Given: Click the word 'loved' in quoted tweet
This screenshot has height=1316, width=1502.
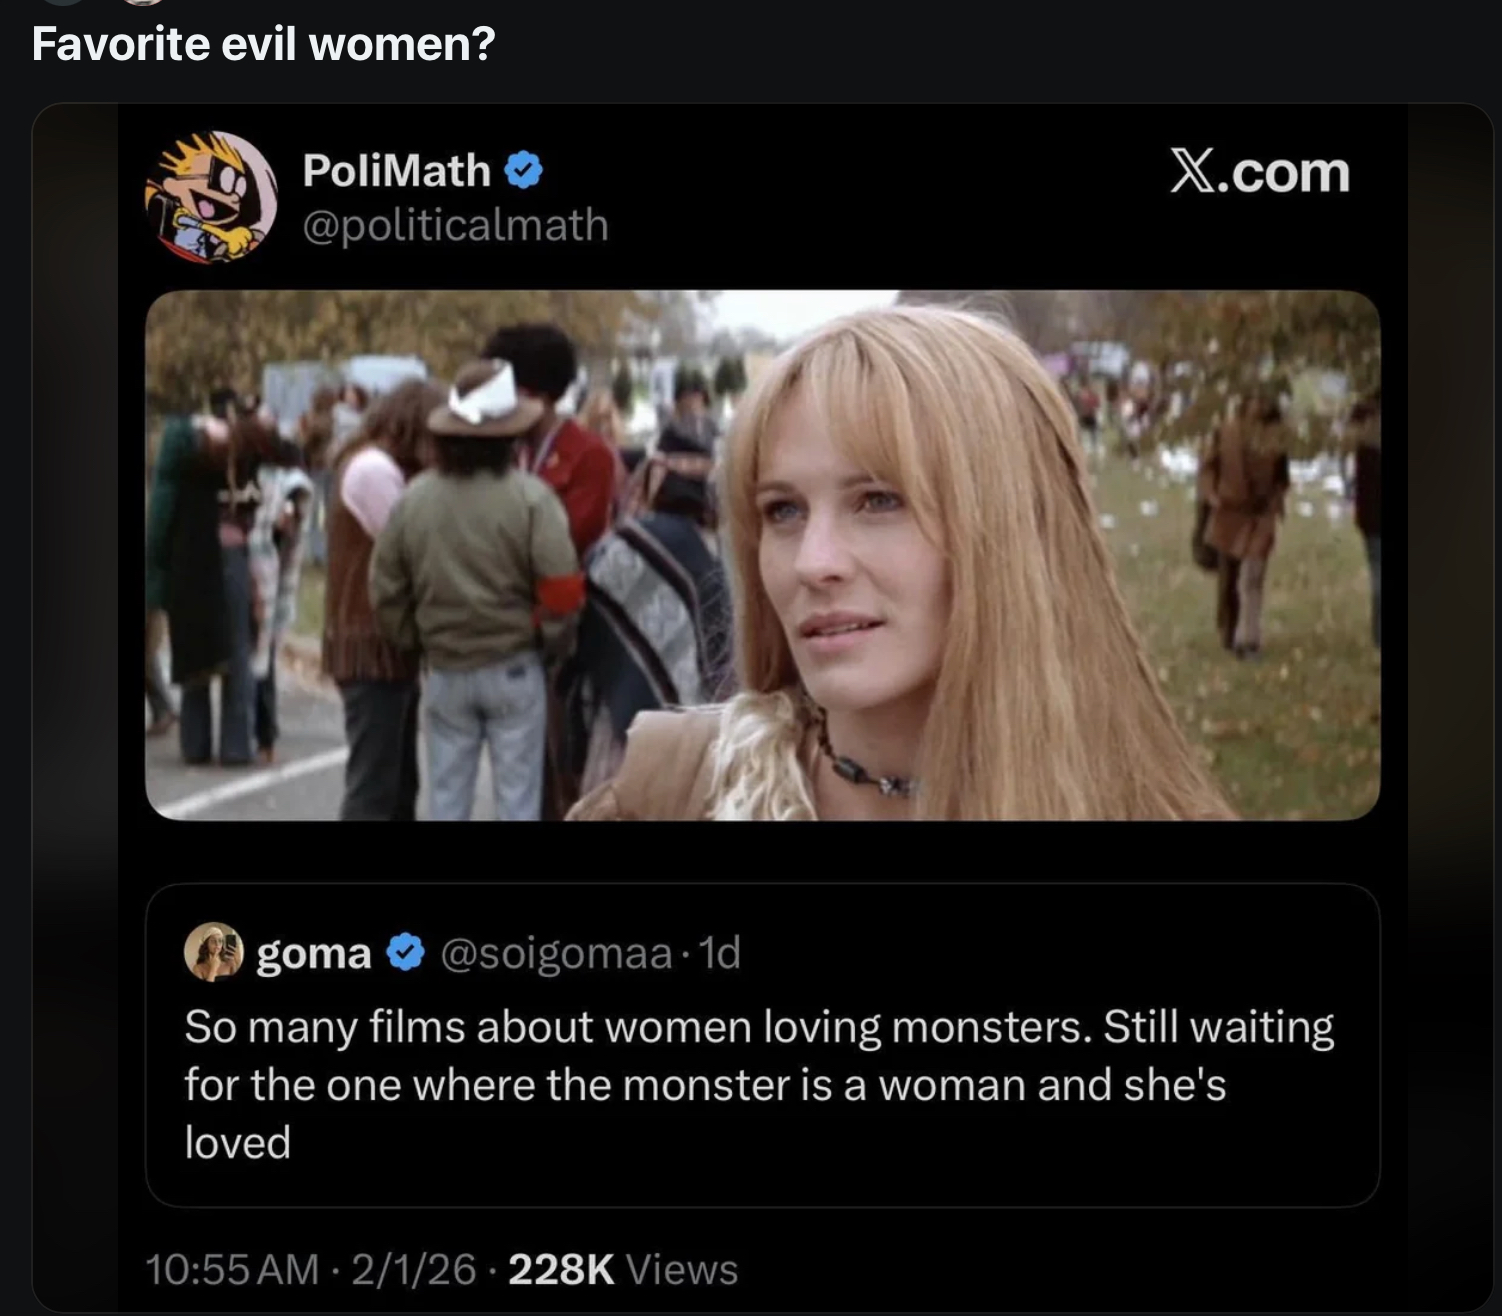Looking at the screenshot, I should pyautogui.click(x=237, y=1142).
